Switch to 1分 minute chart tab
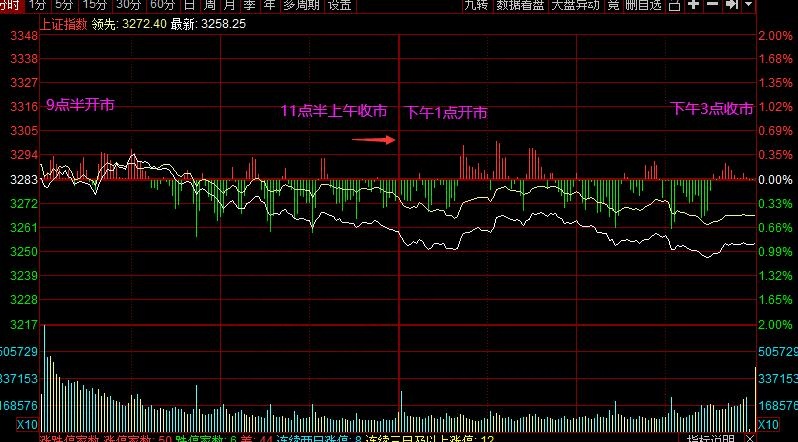This screenshot has height=442, width=798. click(x=37, y=5)
